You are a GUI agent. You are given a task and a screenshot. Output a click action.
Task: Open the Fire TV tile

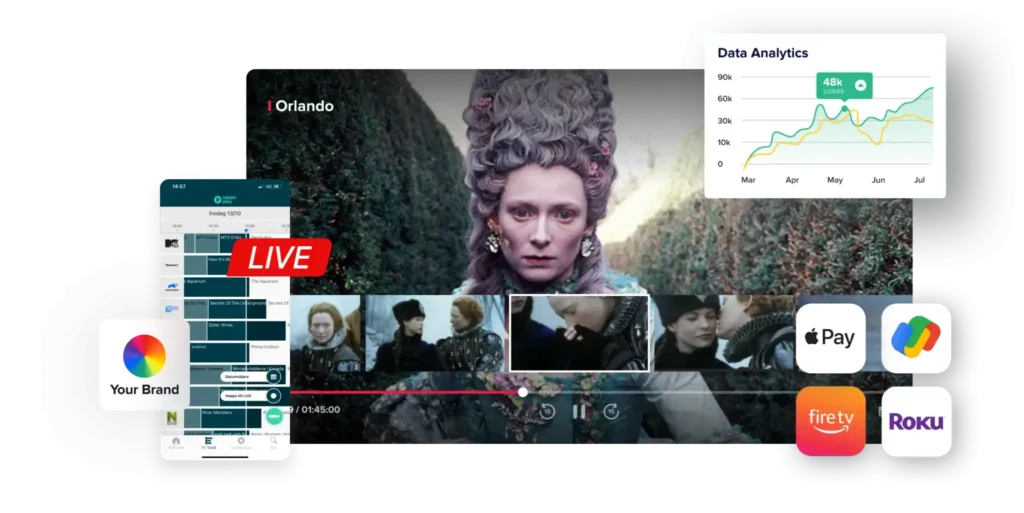pyautogui.click(x=830, y=421)
